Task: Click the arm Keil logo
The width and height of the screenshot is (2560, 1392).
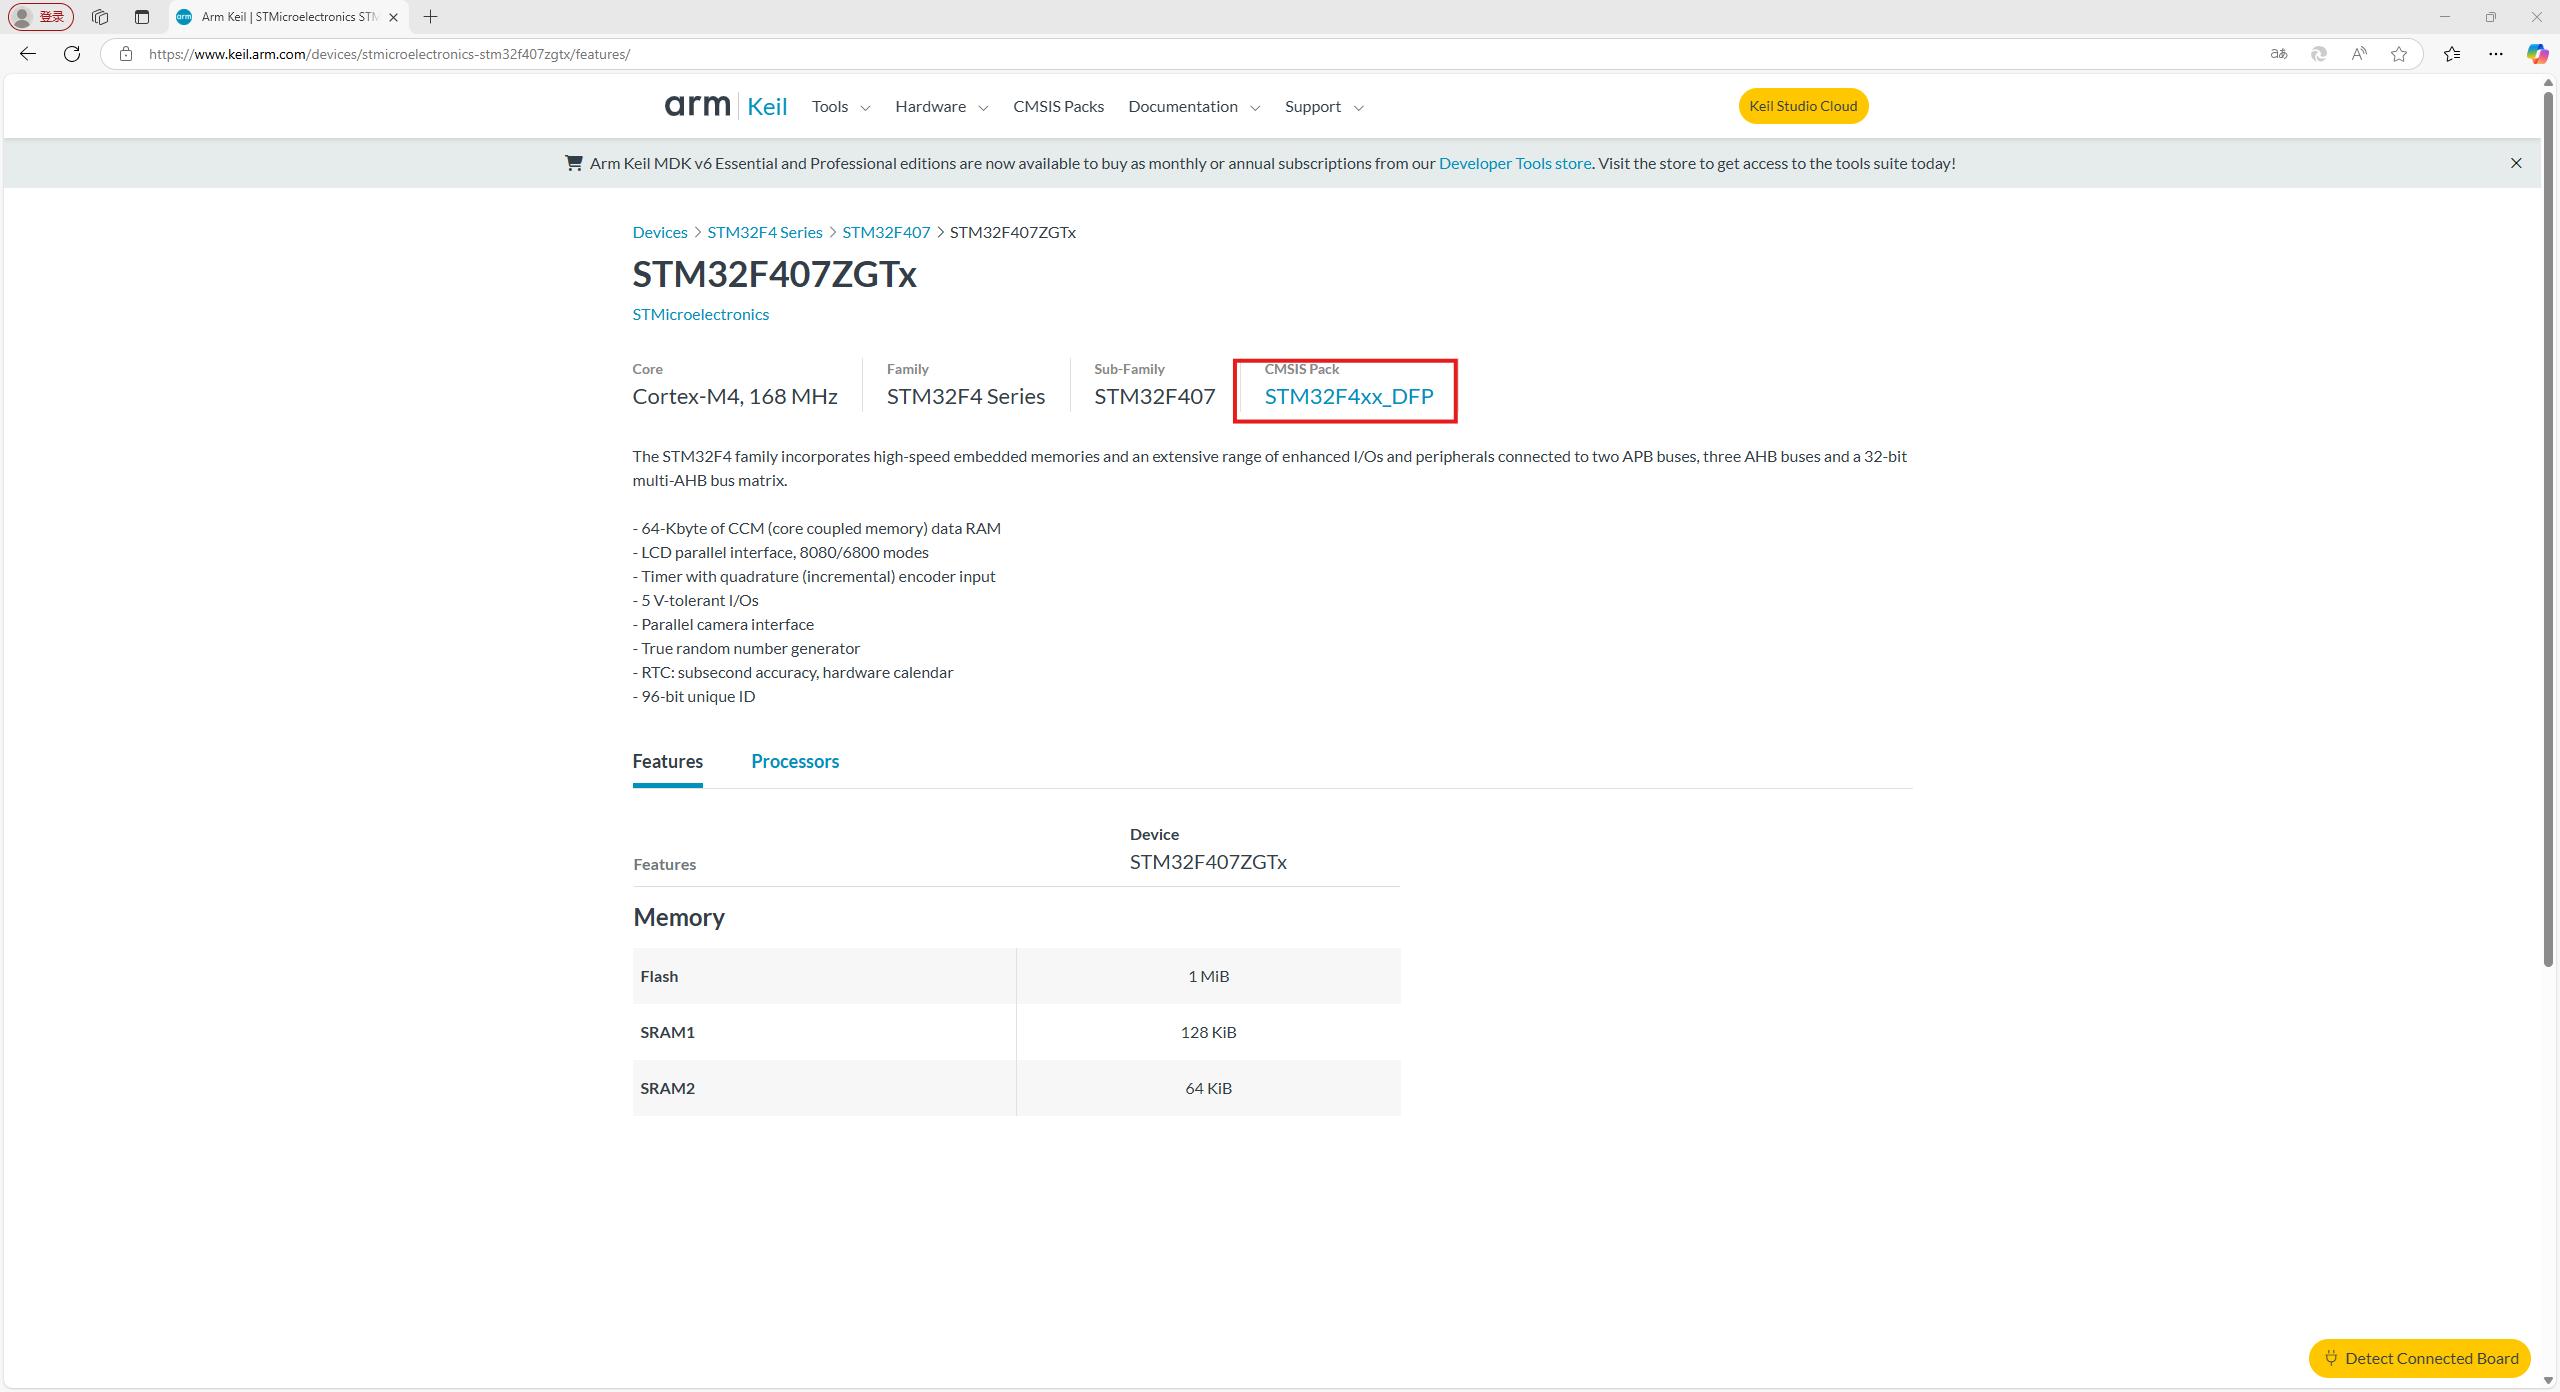Action: [x=726, y=106]
